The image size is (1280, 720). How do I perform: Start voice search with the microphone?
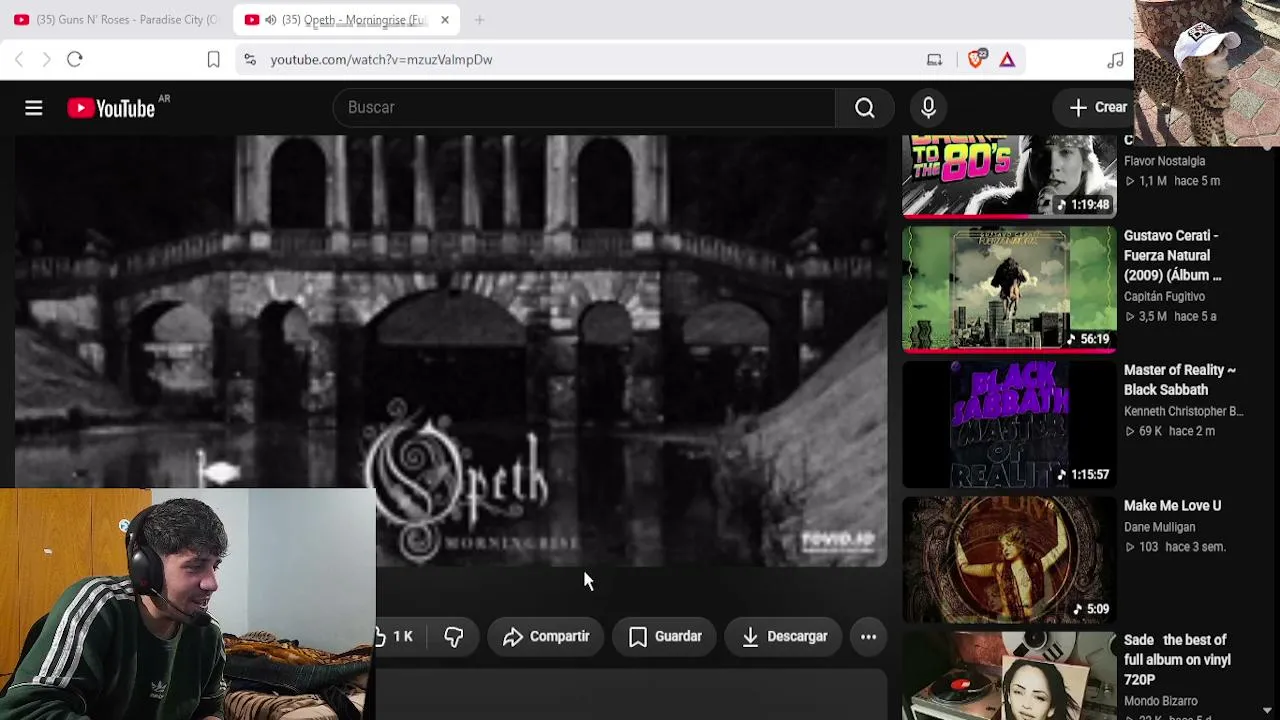click(x=928, y=108)
